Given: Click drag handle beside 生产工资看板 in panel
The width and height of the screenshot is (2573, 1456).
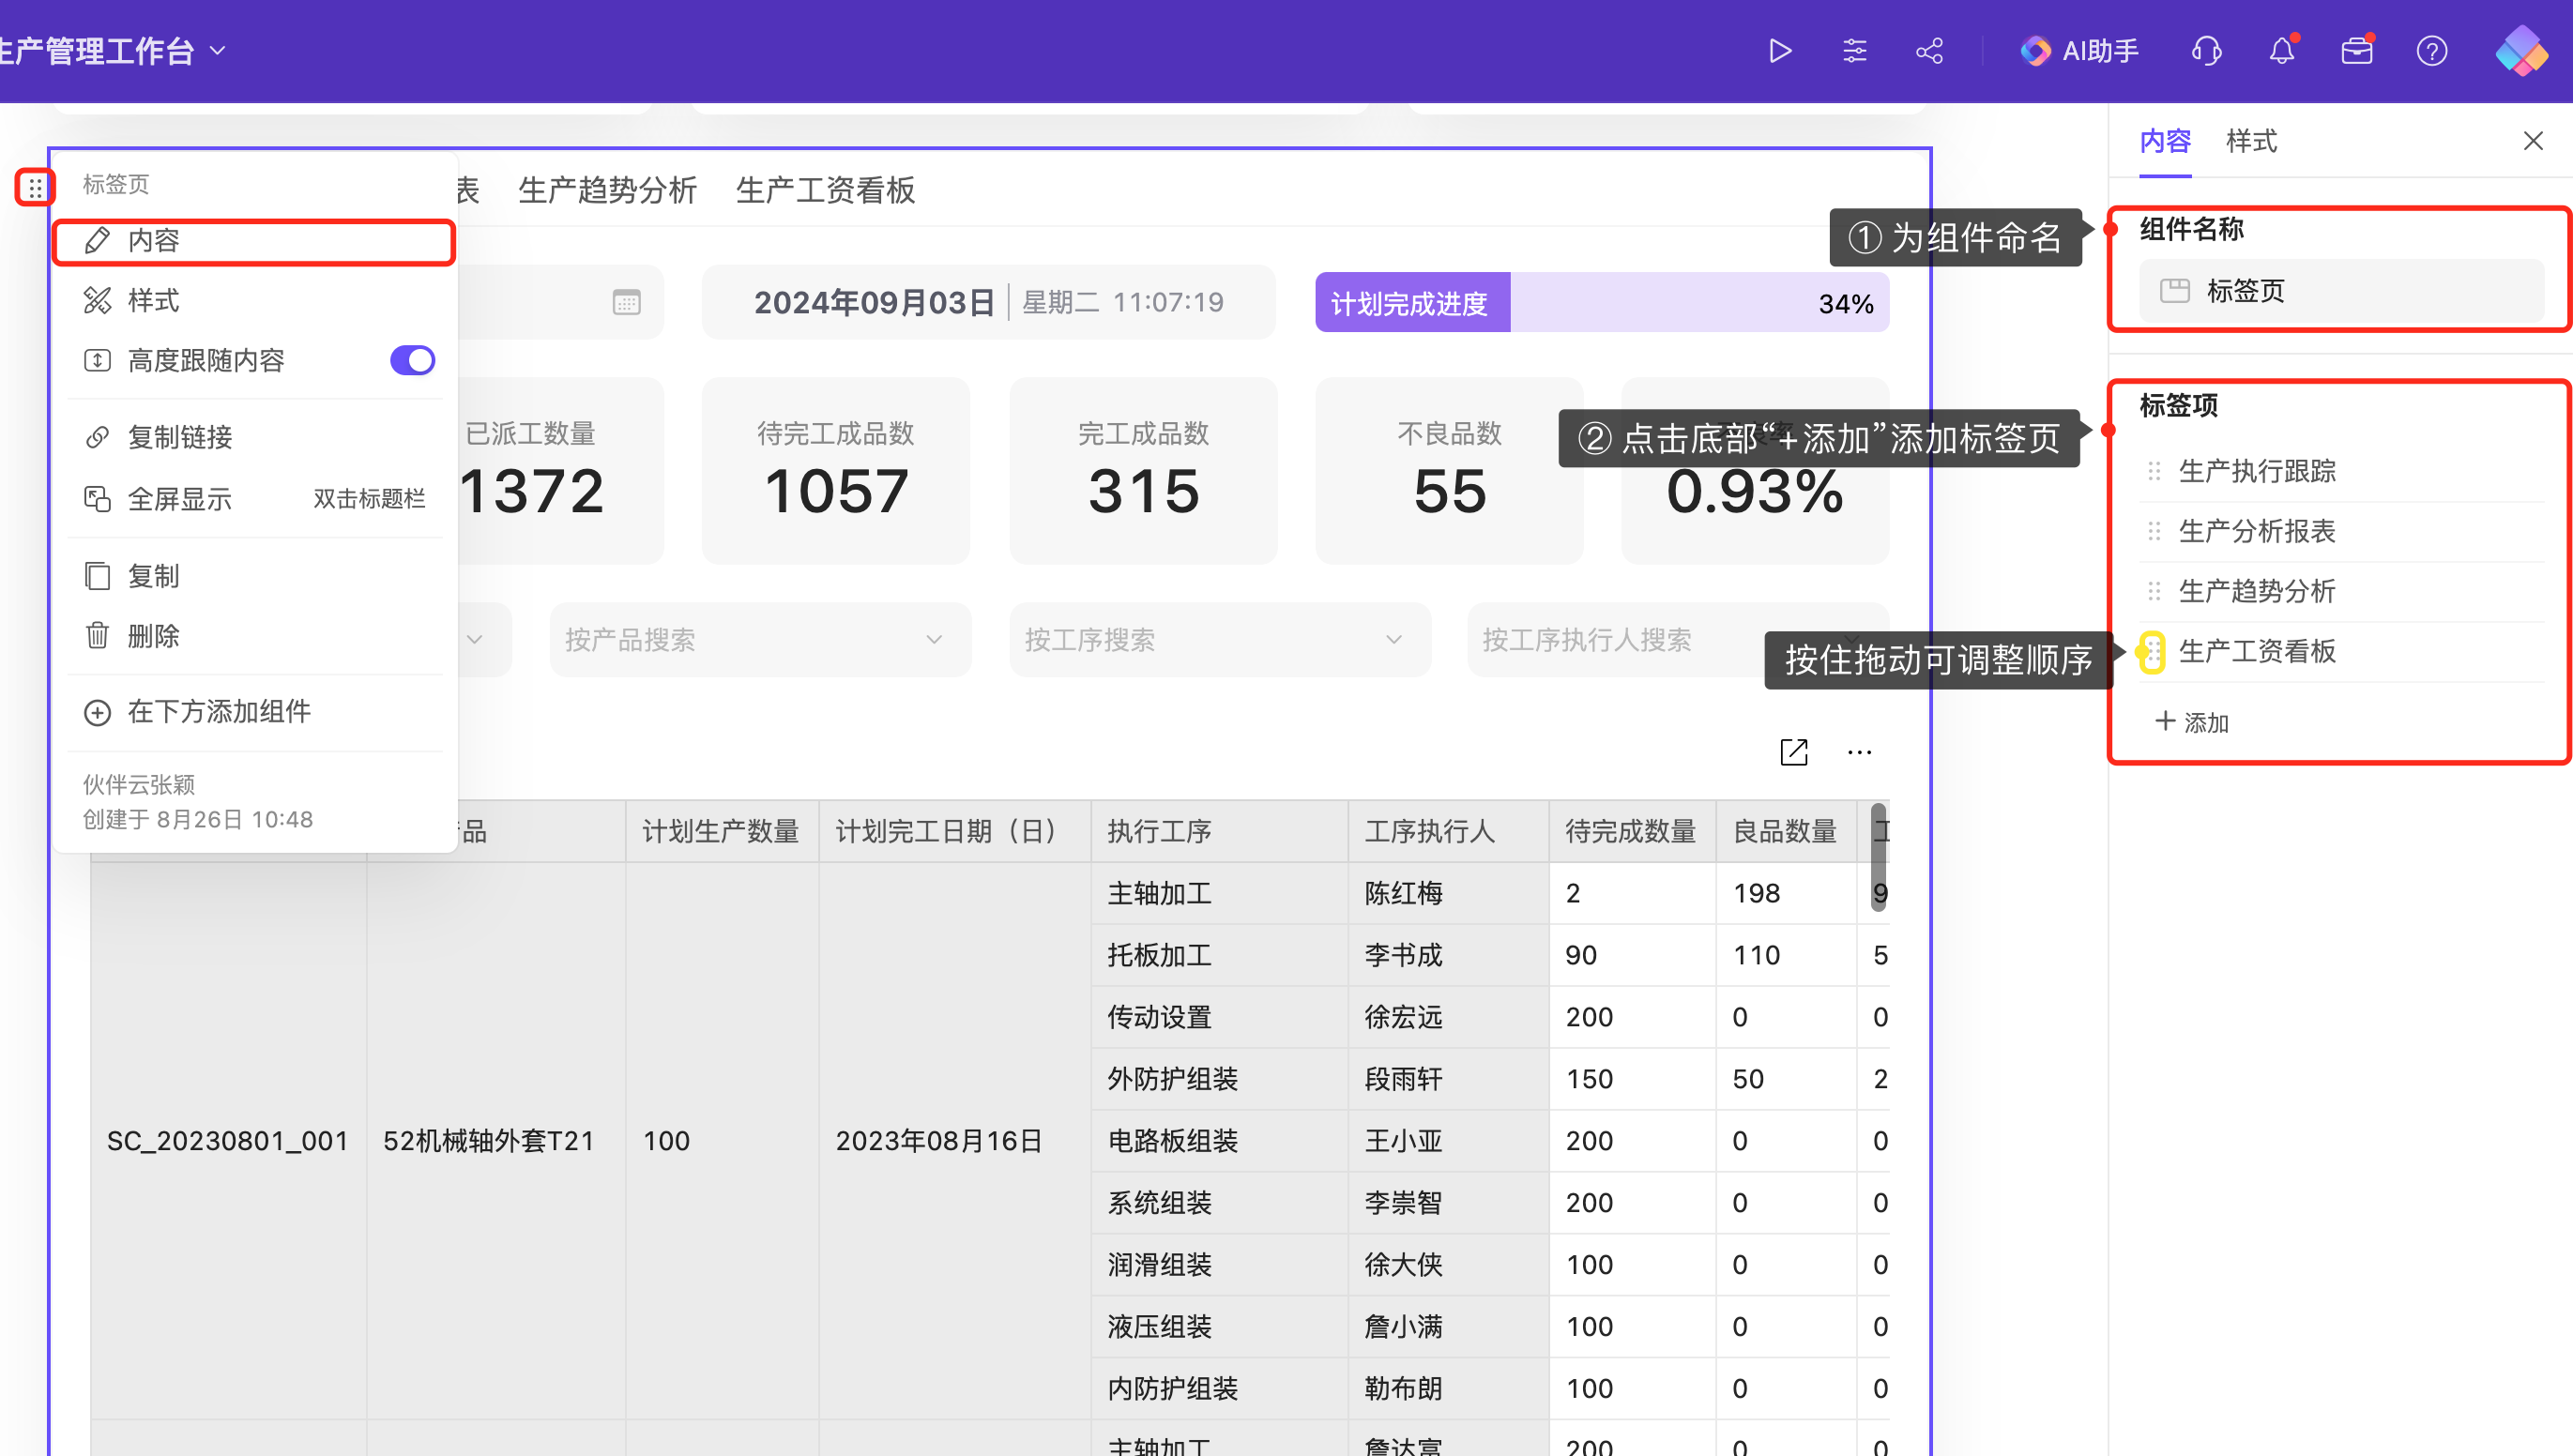Looking at the screenshot, I should (2153, 652).
